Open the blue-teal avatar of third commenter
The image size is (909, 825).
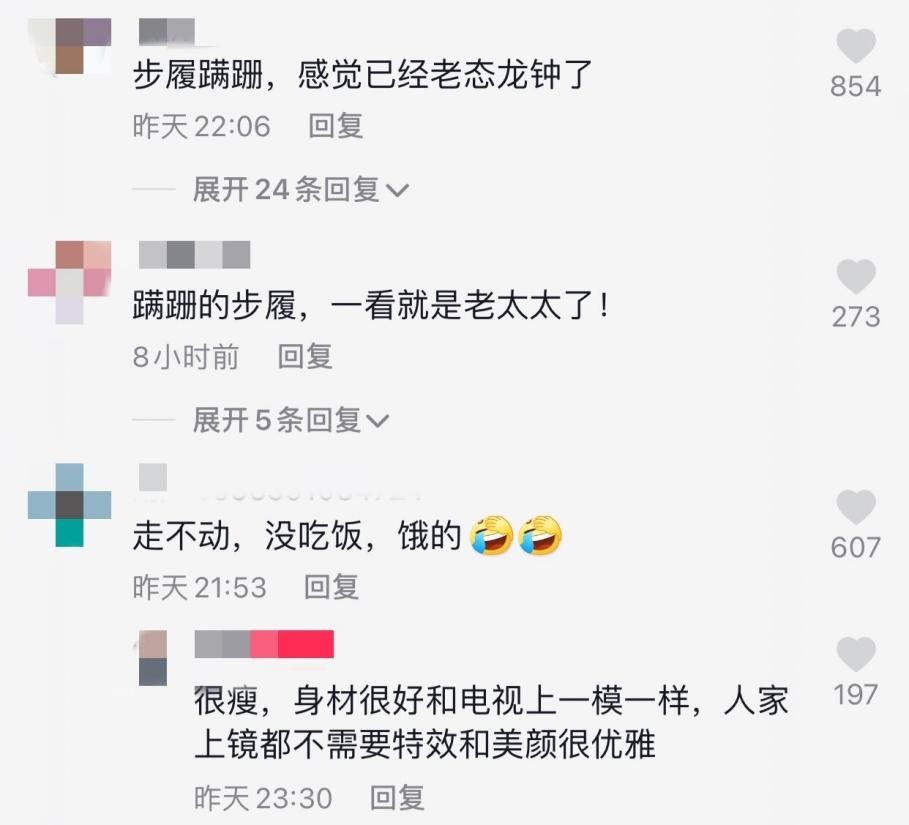coord(70,505)
